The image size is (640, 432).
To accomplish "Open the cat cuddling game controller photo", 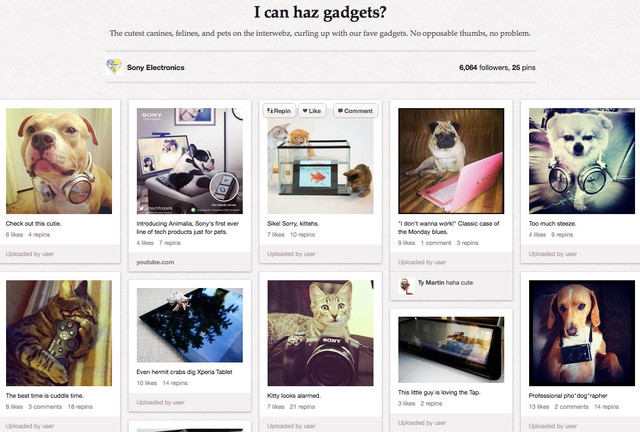I will pyautogui.click(x=59, y=333).
